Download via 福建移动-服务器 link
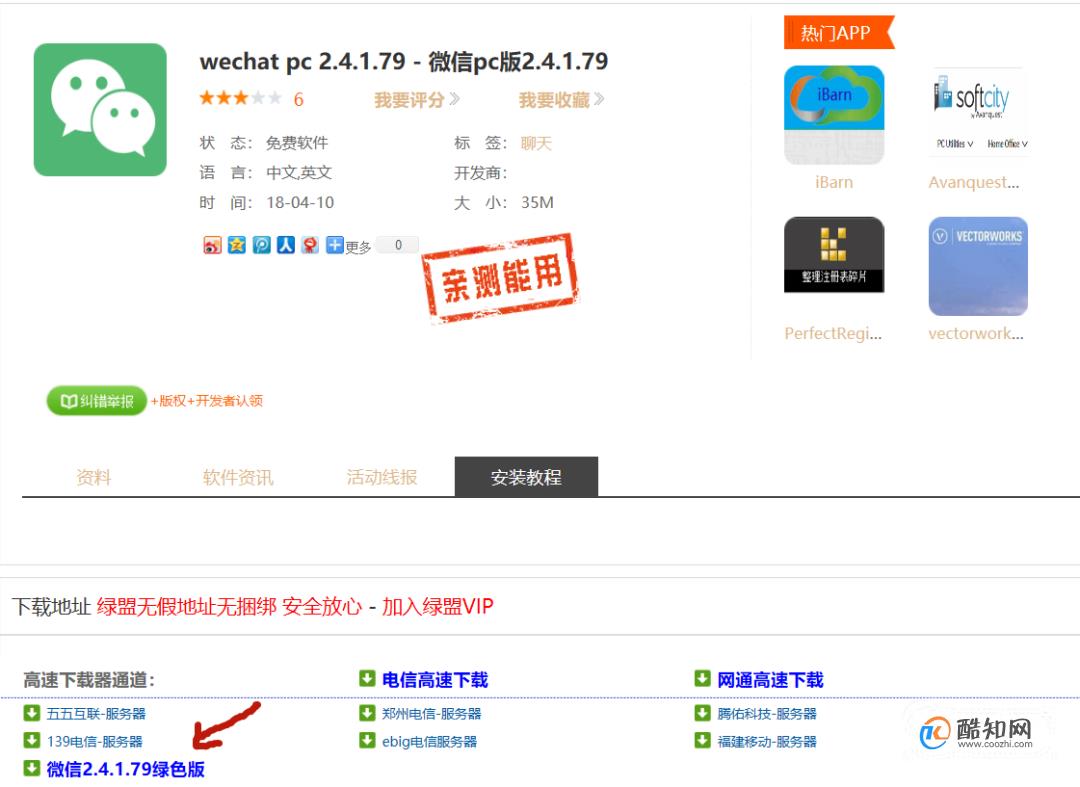The width and height of the screenshot is (1080, 787). pyautogui.click(x=767, y=742)
